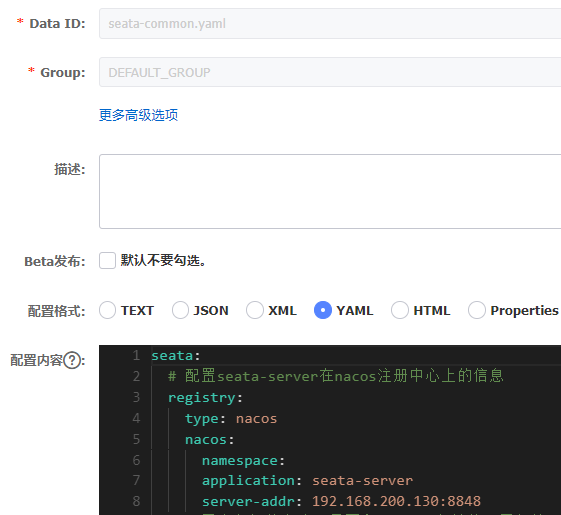Click the Group field showing DEFAULT_GROUP

(x=330, y=72)
